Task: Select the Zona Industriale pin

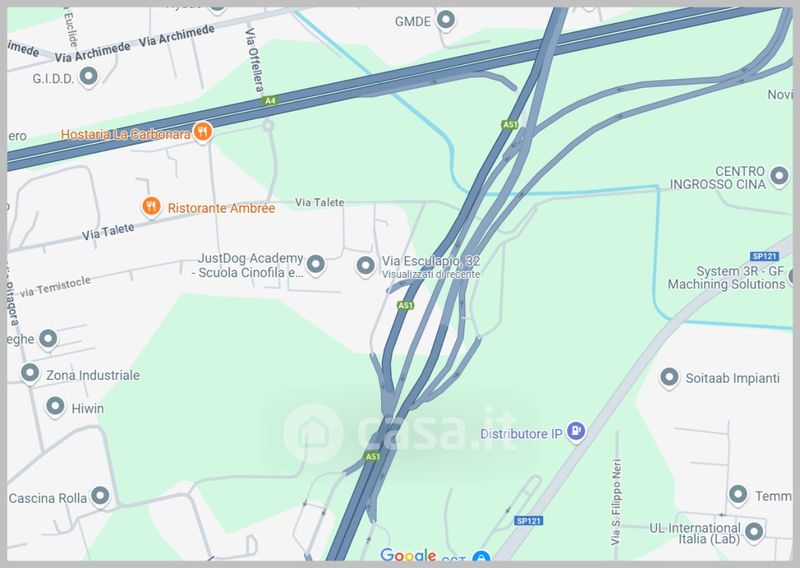Action: [x=30, y=374]
